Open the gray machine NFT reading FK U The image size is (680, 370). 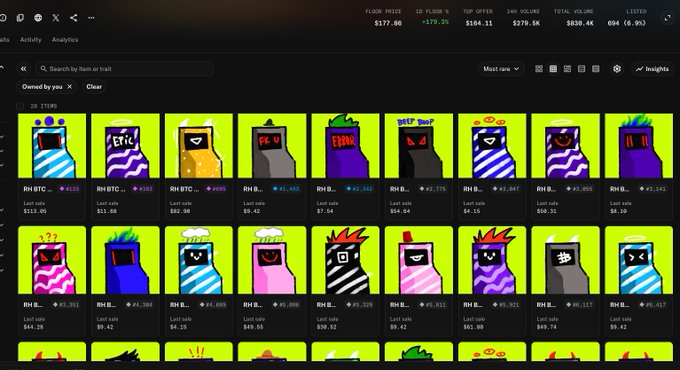[x=272, y=146]
